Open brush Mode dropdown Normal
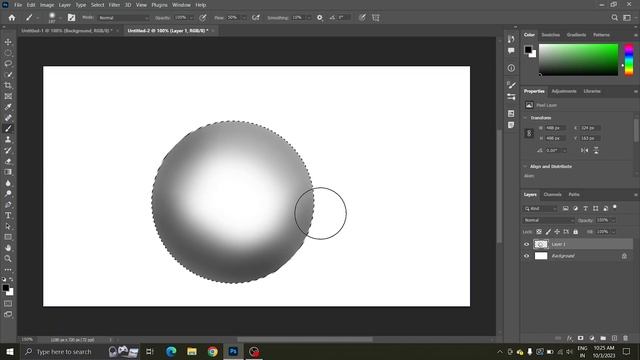Screen dimensions: 640x360 click(x=124, y=18)
